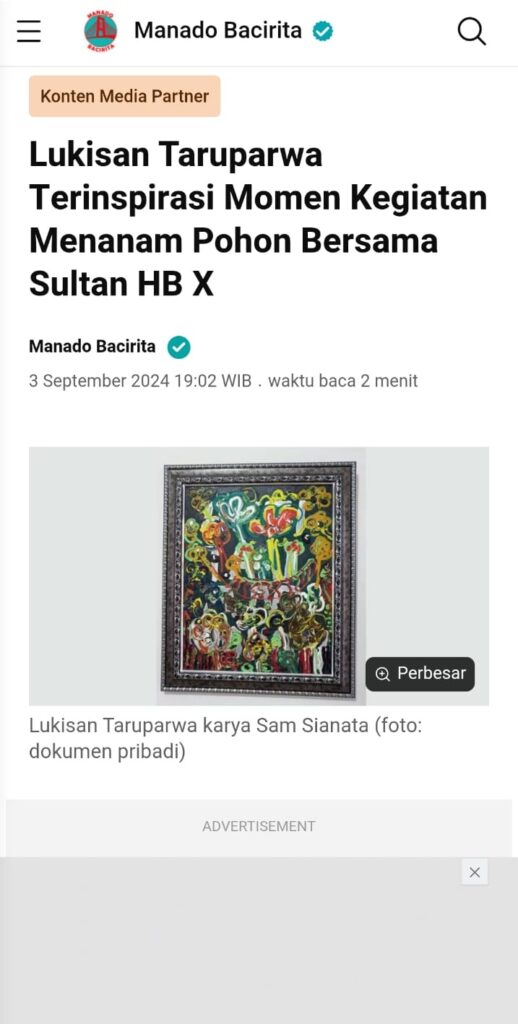Open the search magnifier icon
518x1024 pixels.
(x=471, y=31)
